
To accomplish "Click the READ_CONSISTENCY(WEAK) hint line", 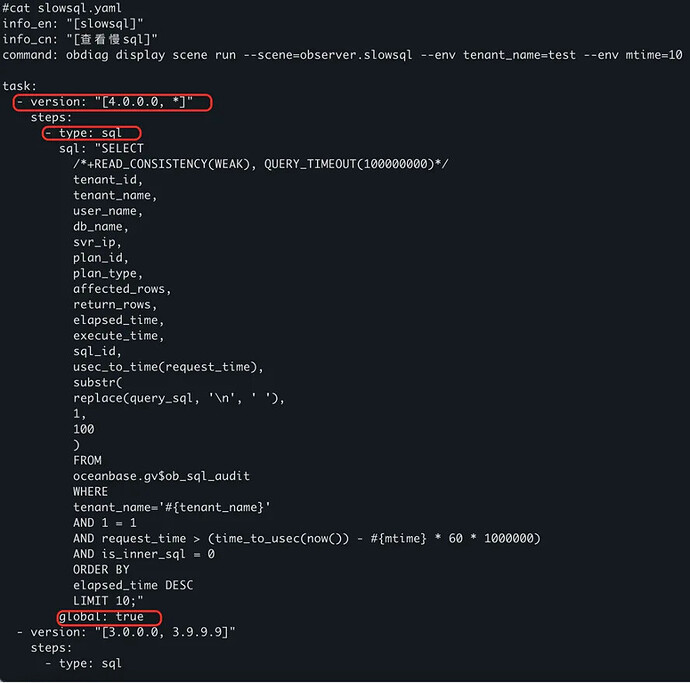I will pyautogui.click(x=261, y=164).
